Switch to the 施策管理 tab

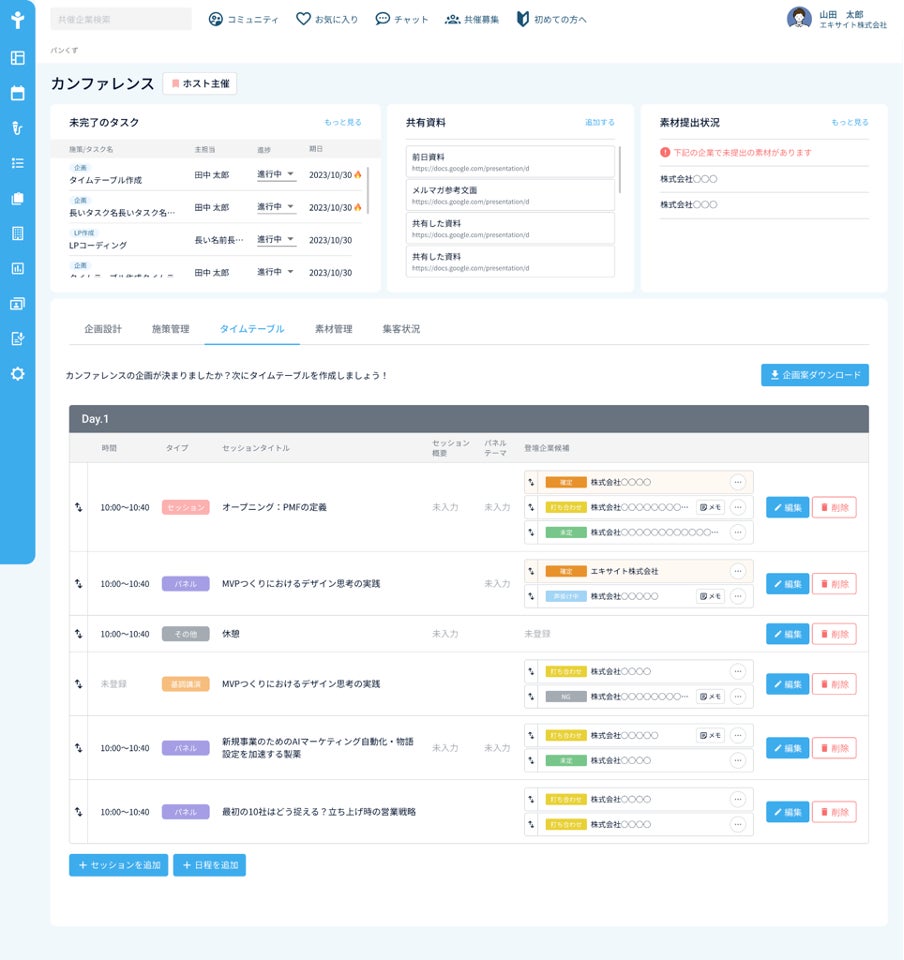[170, 329]
